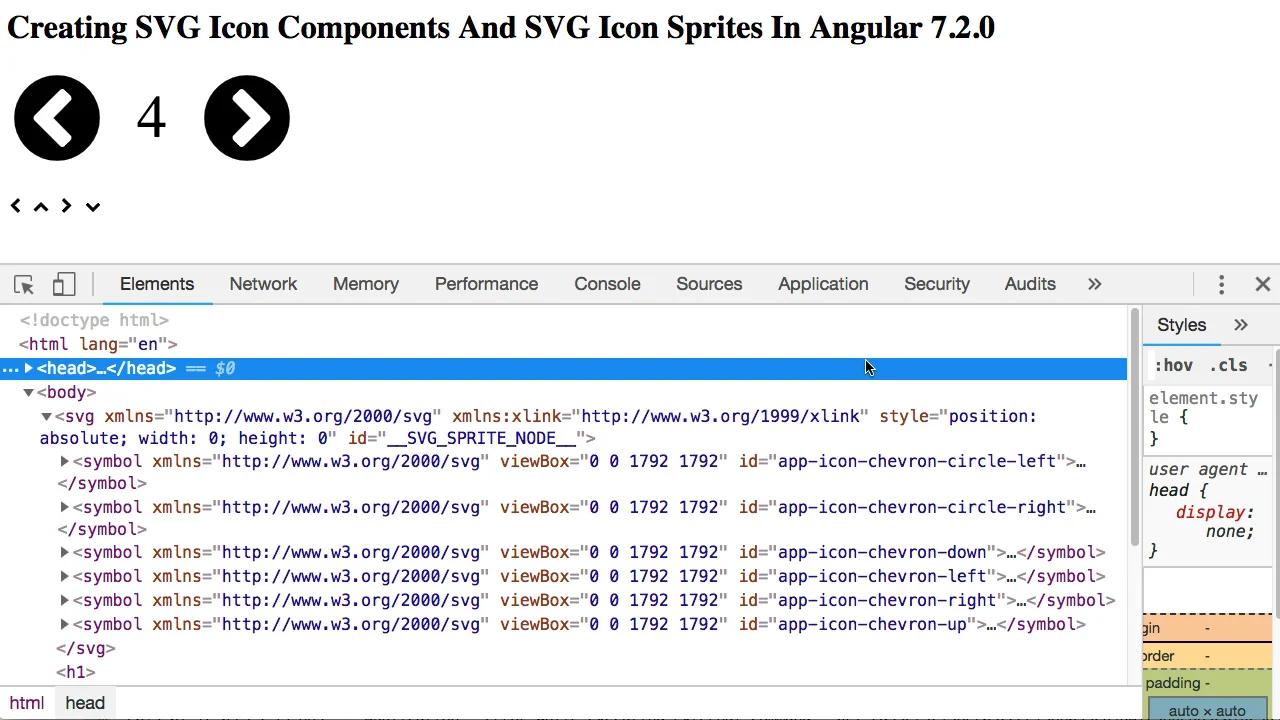Click the small chevron-up icon
The height and width of the screenshot is (720, 1280).
coord(41,207)
